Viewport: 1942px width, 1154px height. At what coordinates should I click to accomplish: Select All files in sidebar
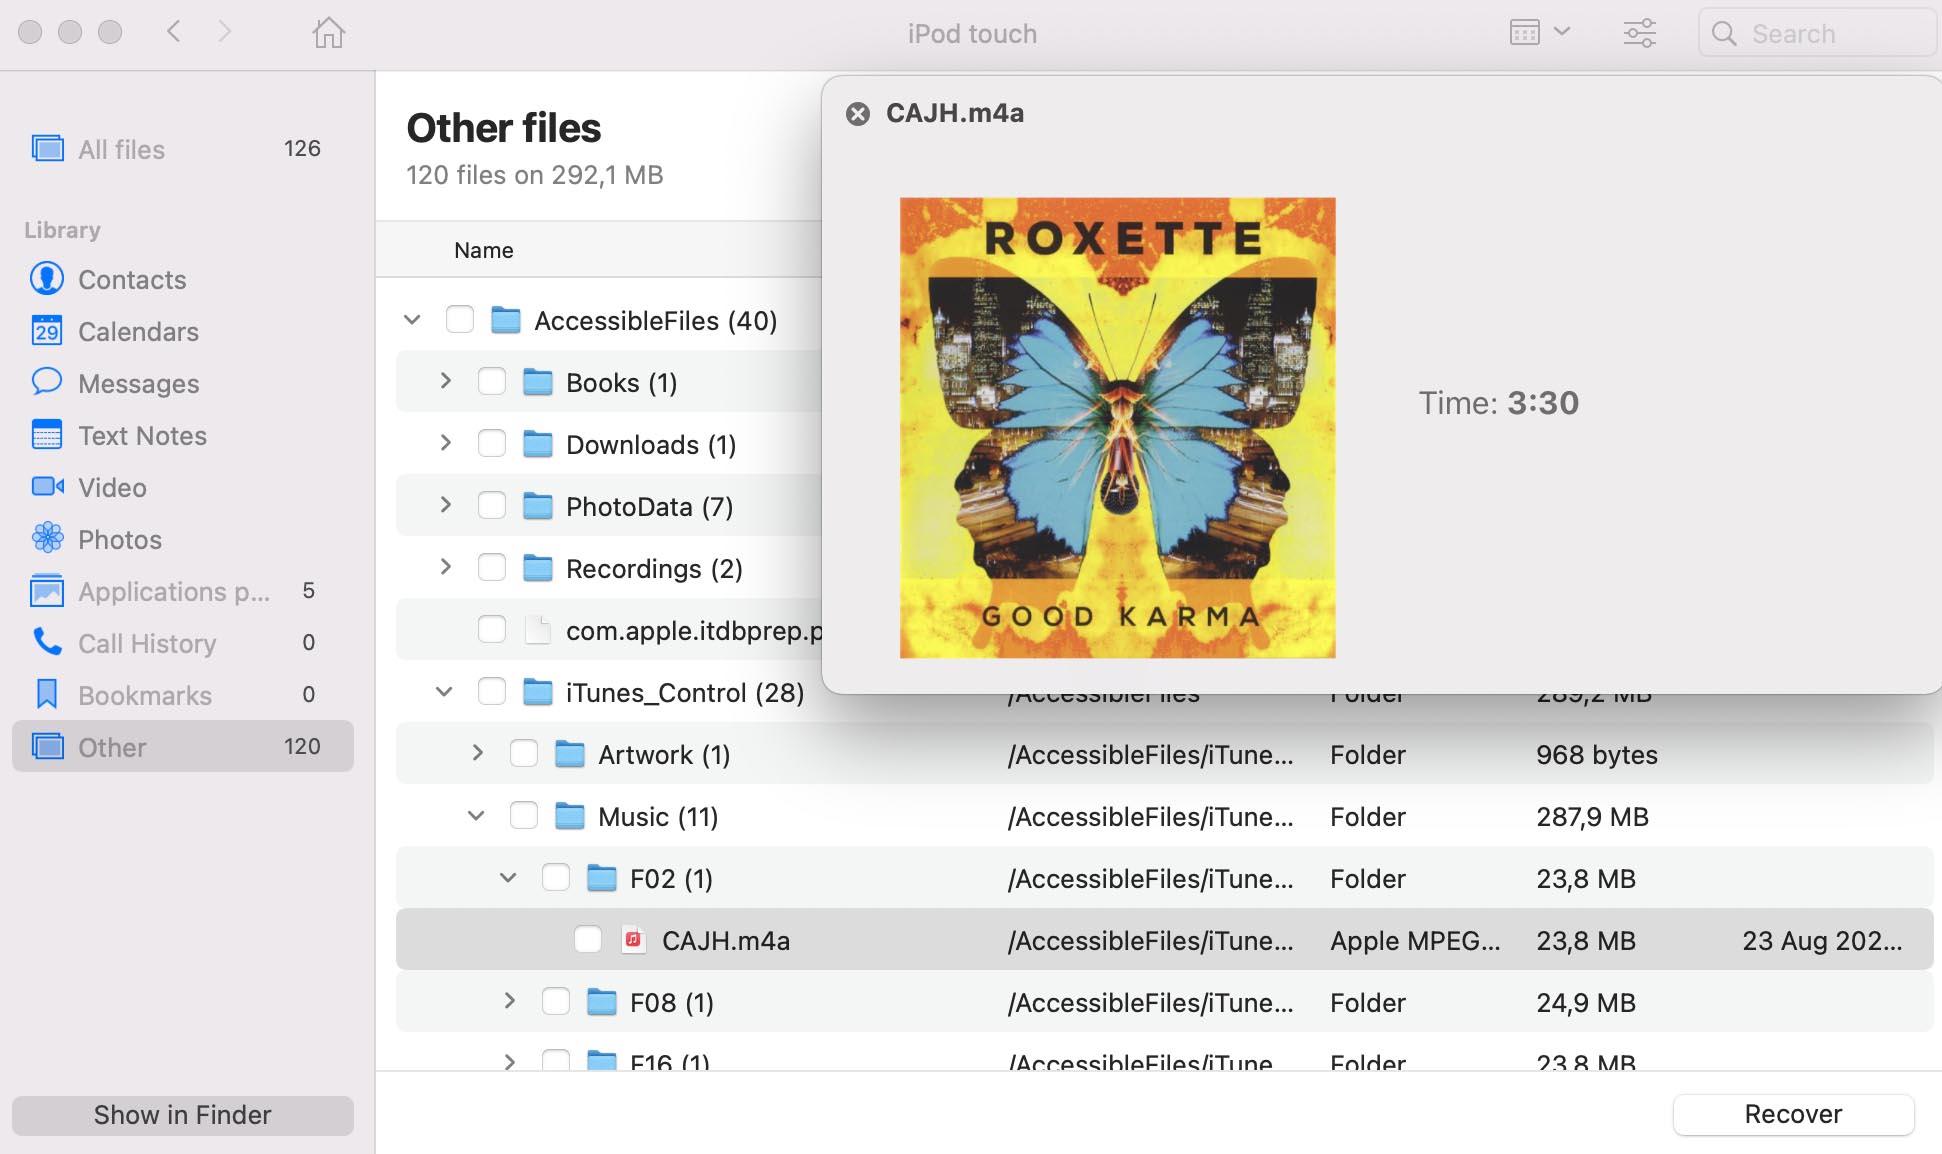[183, 149]
